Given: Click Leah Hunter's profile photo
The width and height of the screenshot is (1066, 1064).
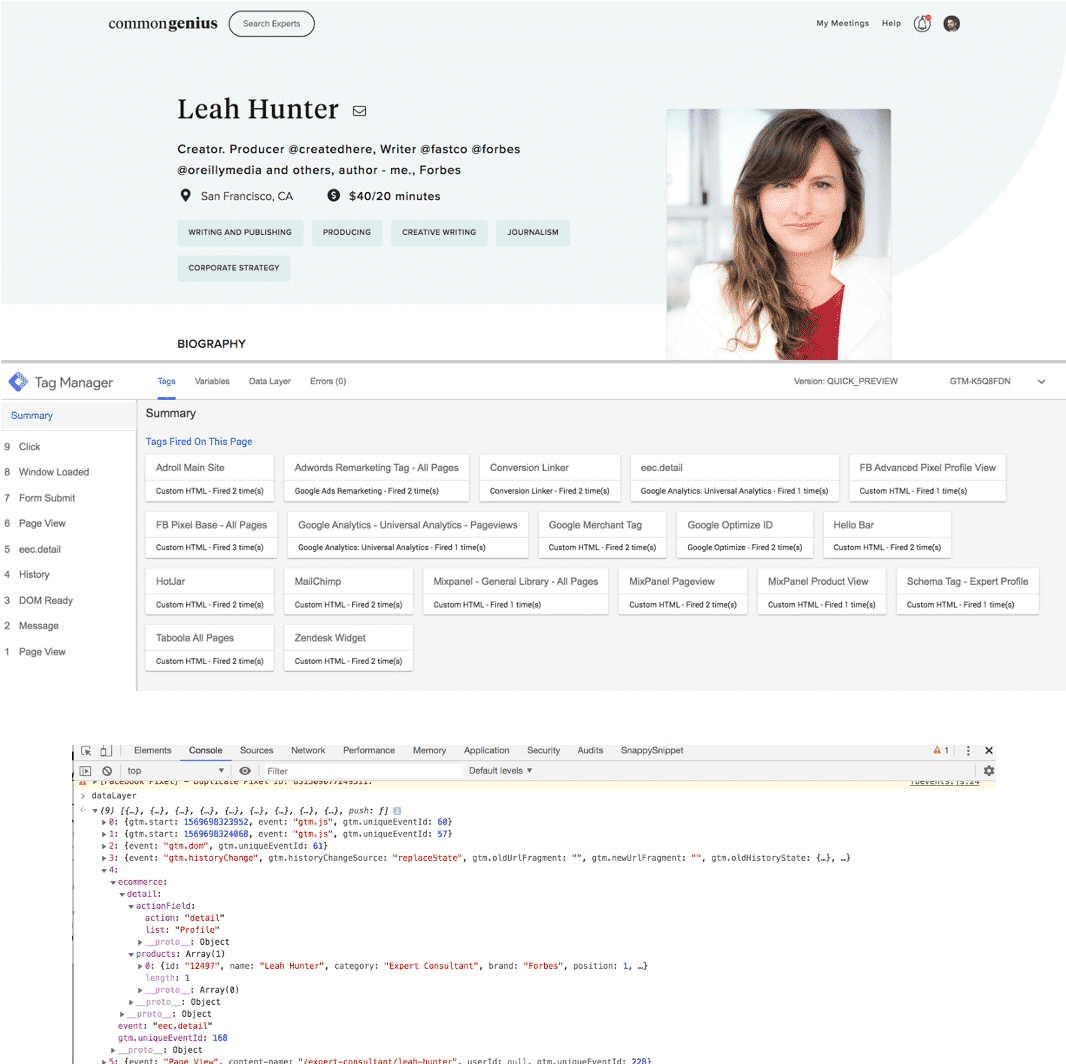Looking at the screenshot, I should (778, 234).
